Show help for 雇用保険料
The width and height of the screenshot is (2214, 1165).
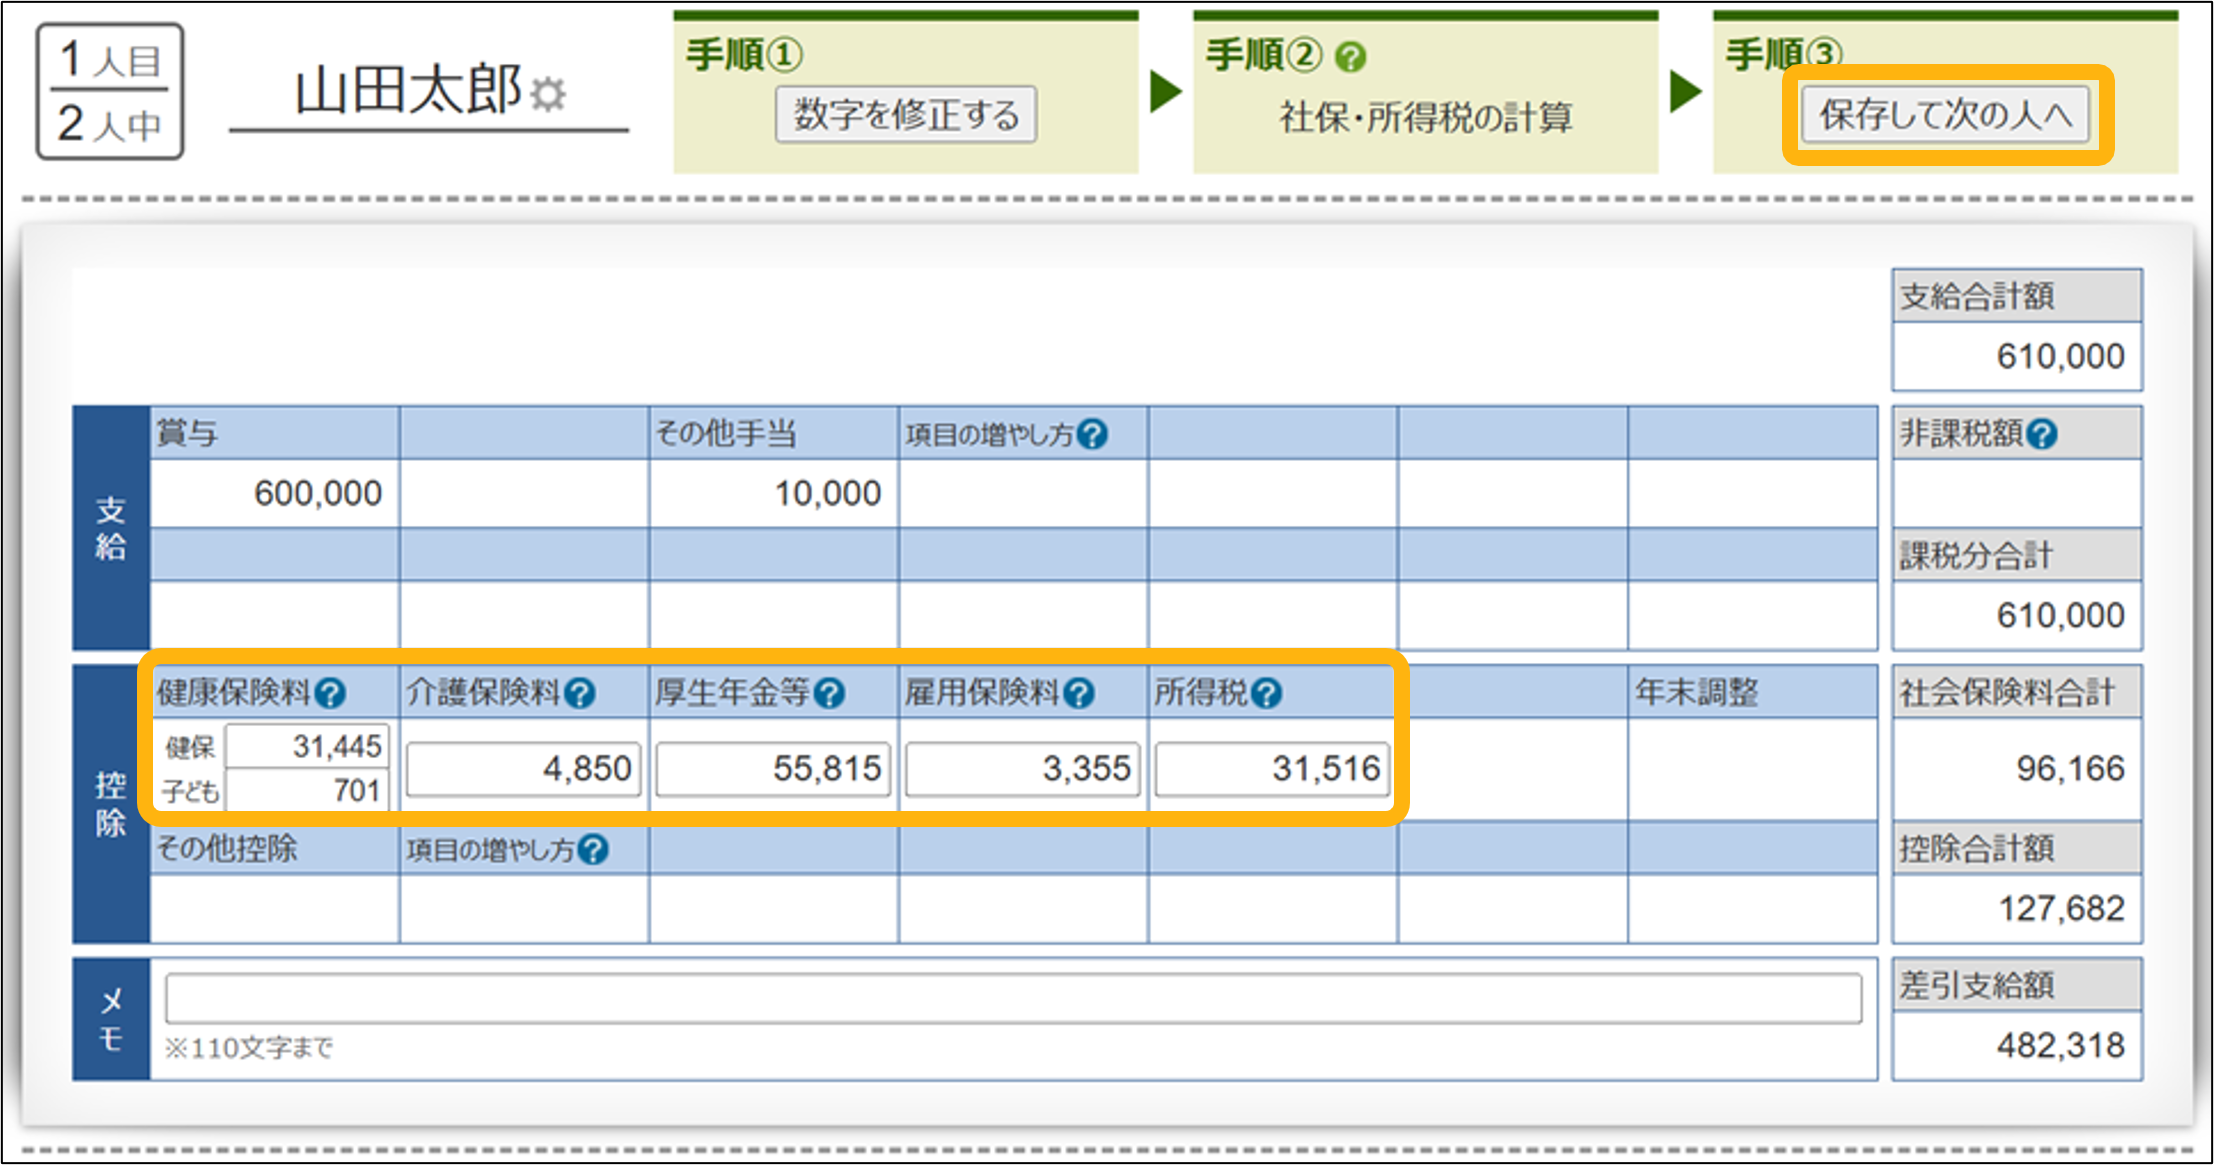click(x=1079, y=693)
